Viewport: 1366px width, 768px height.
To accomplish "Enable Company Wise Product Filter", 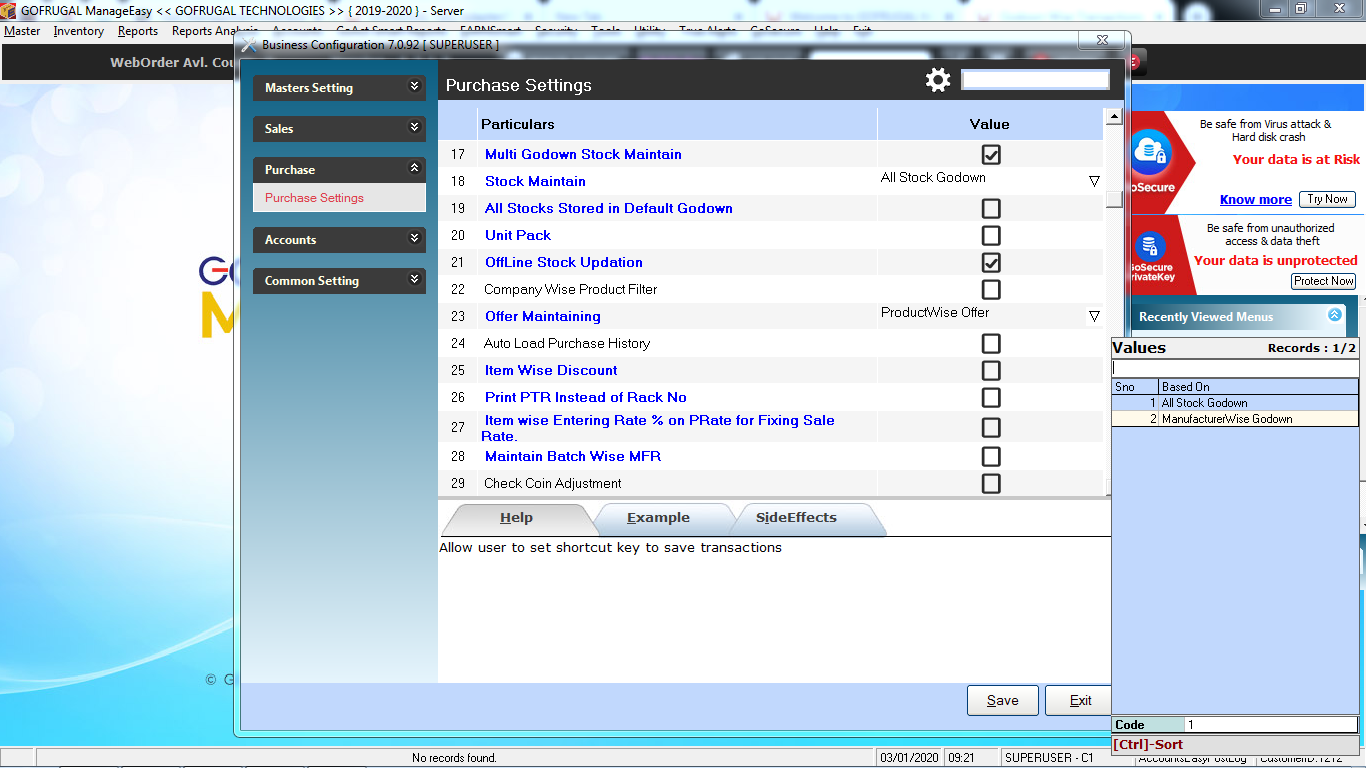I will pyautogui.click(x=991, y=290).
